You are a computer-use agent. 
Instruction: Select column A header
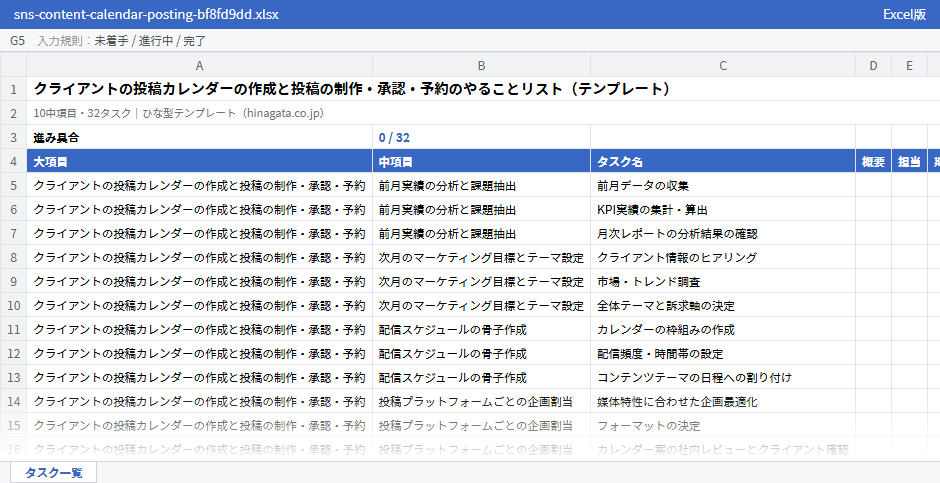(200, 65)
